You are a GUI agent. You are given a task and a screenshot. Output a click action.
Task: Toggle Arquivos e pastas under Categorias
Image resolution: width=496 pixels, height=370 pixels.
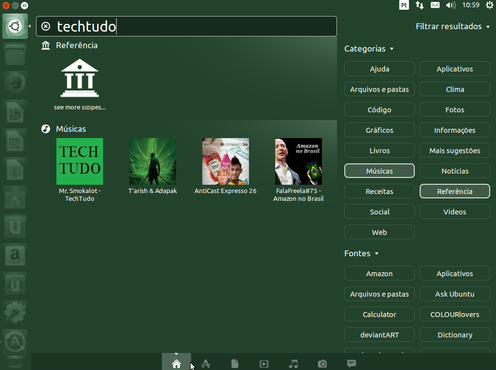(x=379, y=89)
